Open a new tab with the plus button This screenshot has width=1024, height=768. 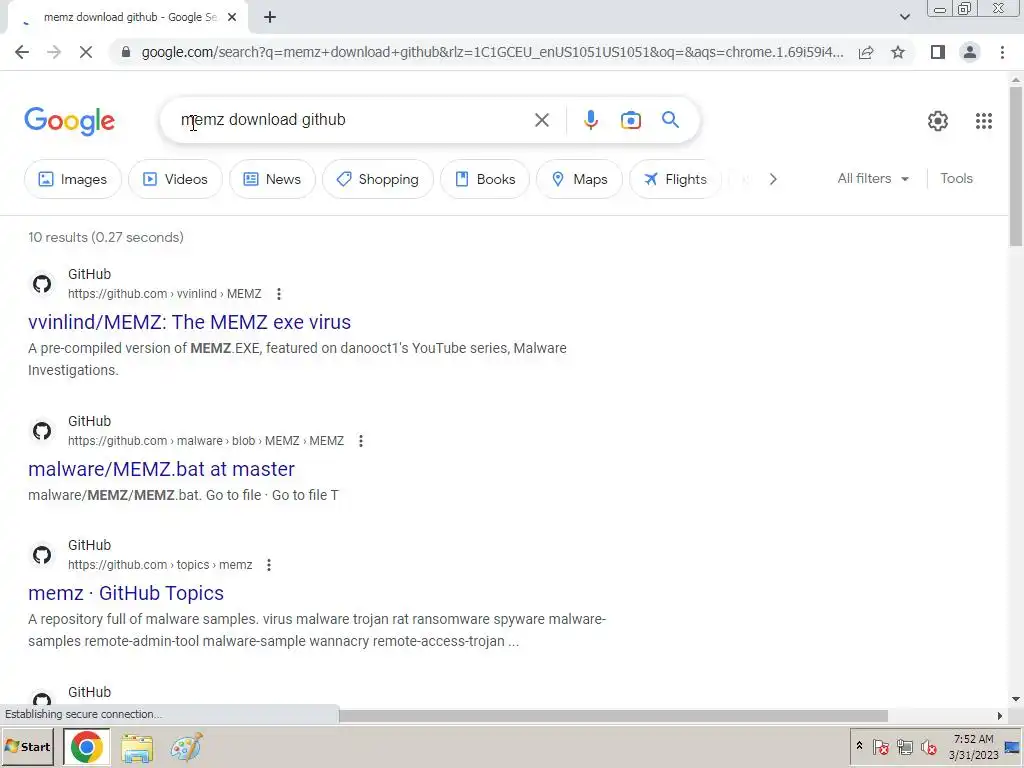pos(270,18)
